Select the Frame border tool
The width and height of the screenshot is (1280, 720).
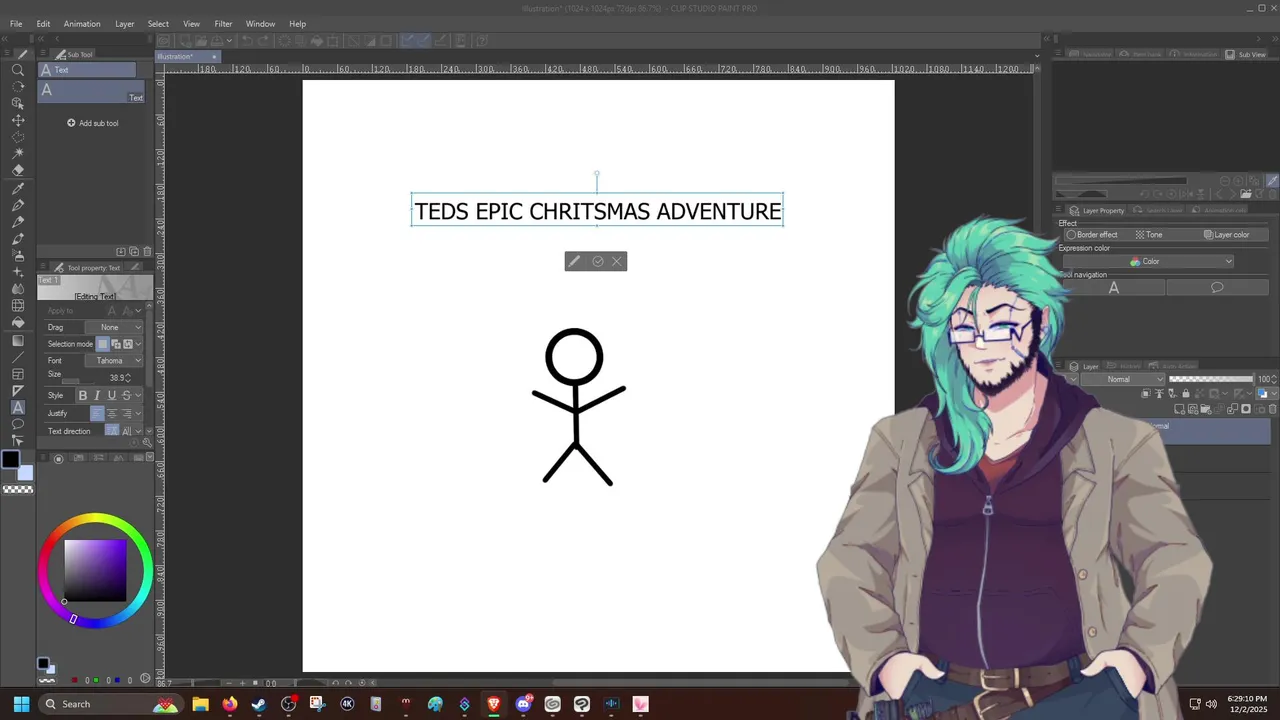(x=18, y=374)
